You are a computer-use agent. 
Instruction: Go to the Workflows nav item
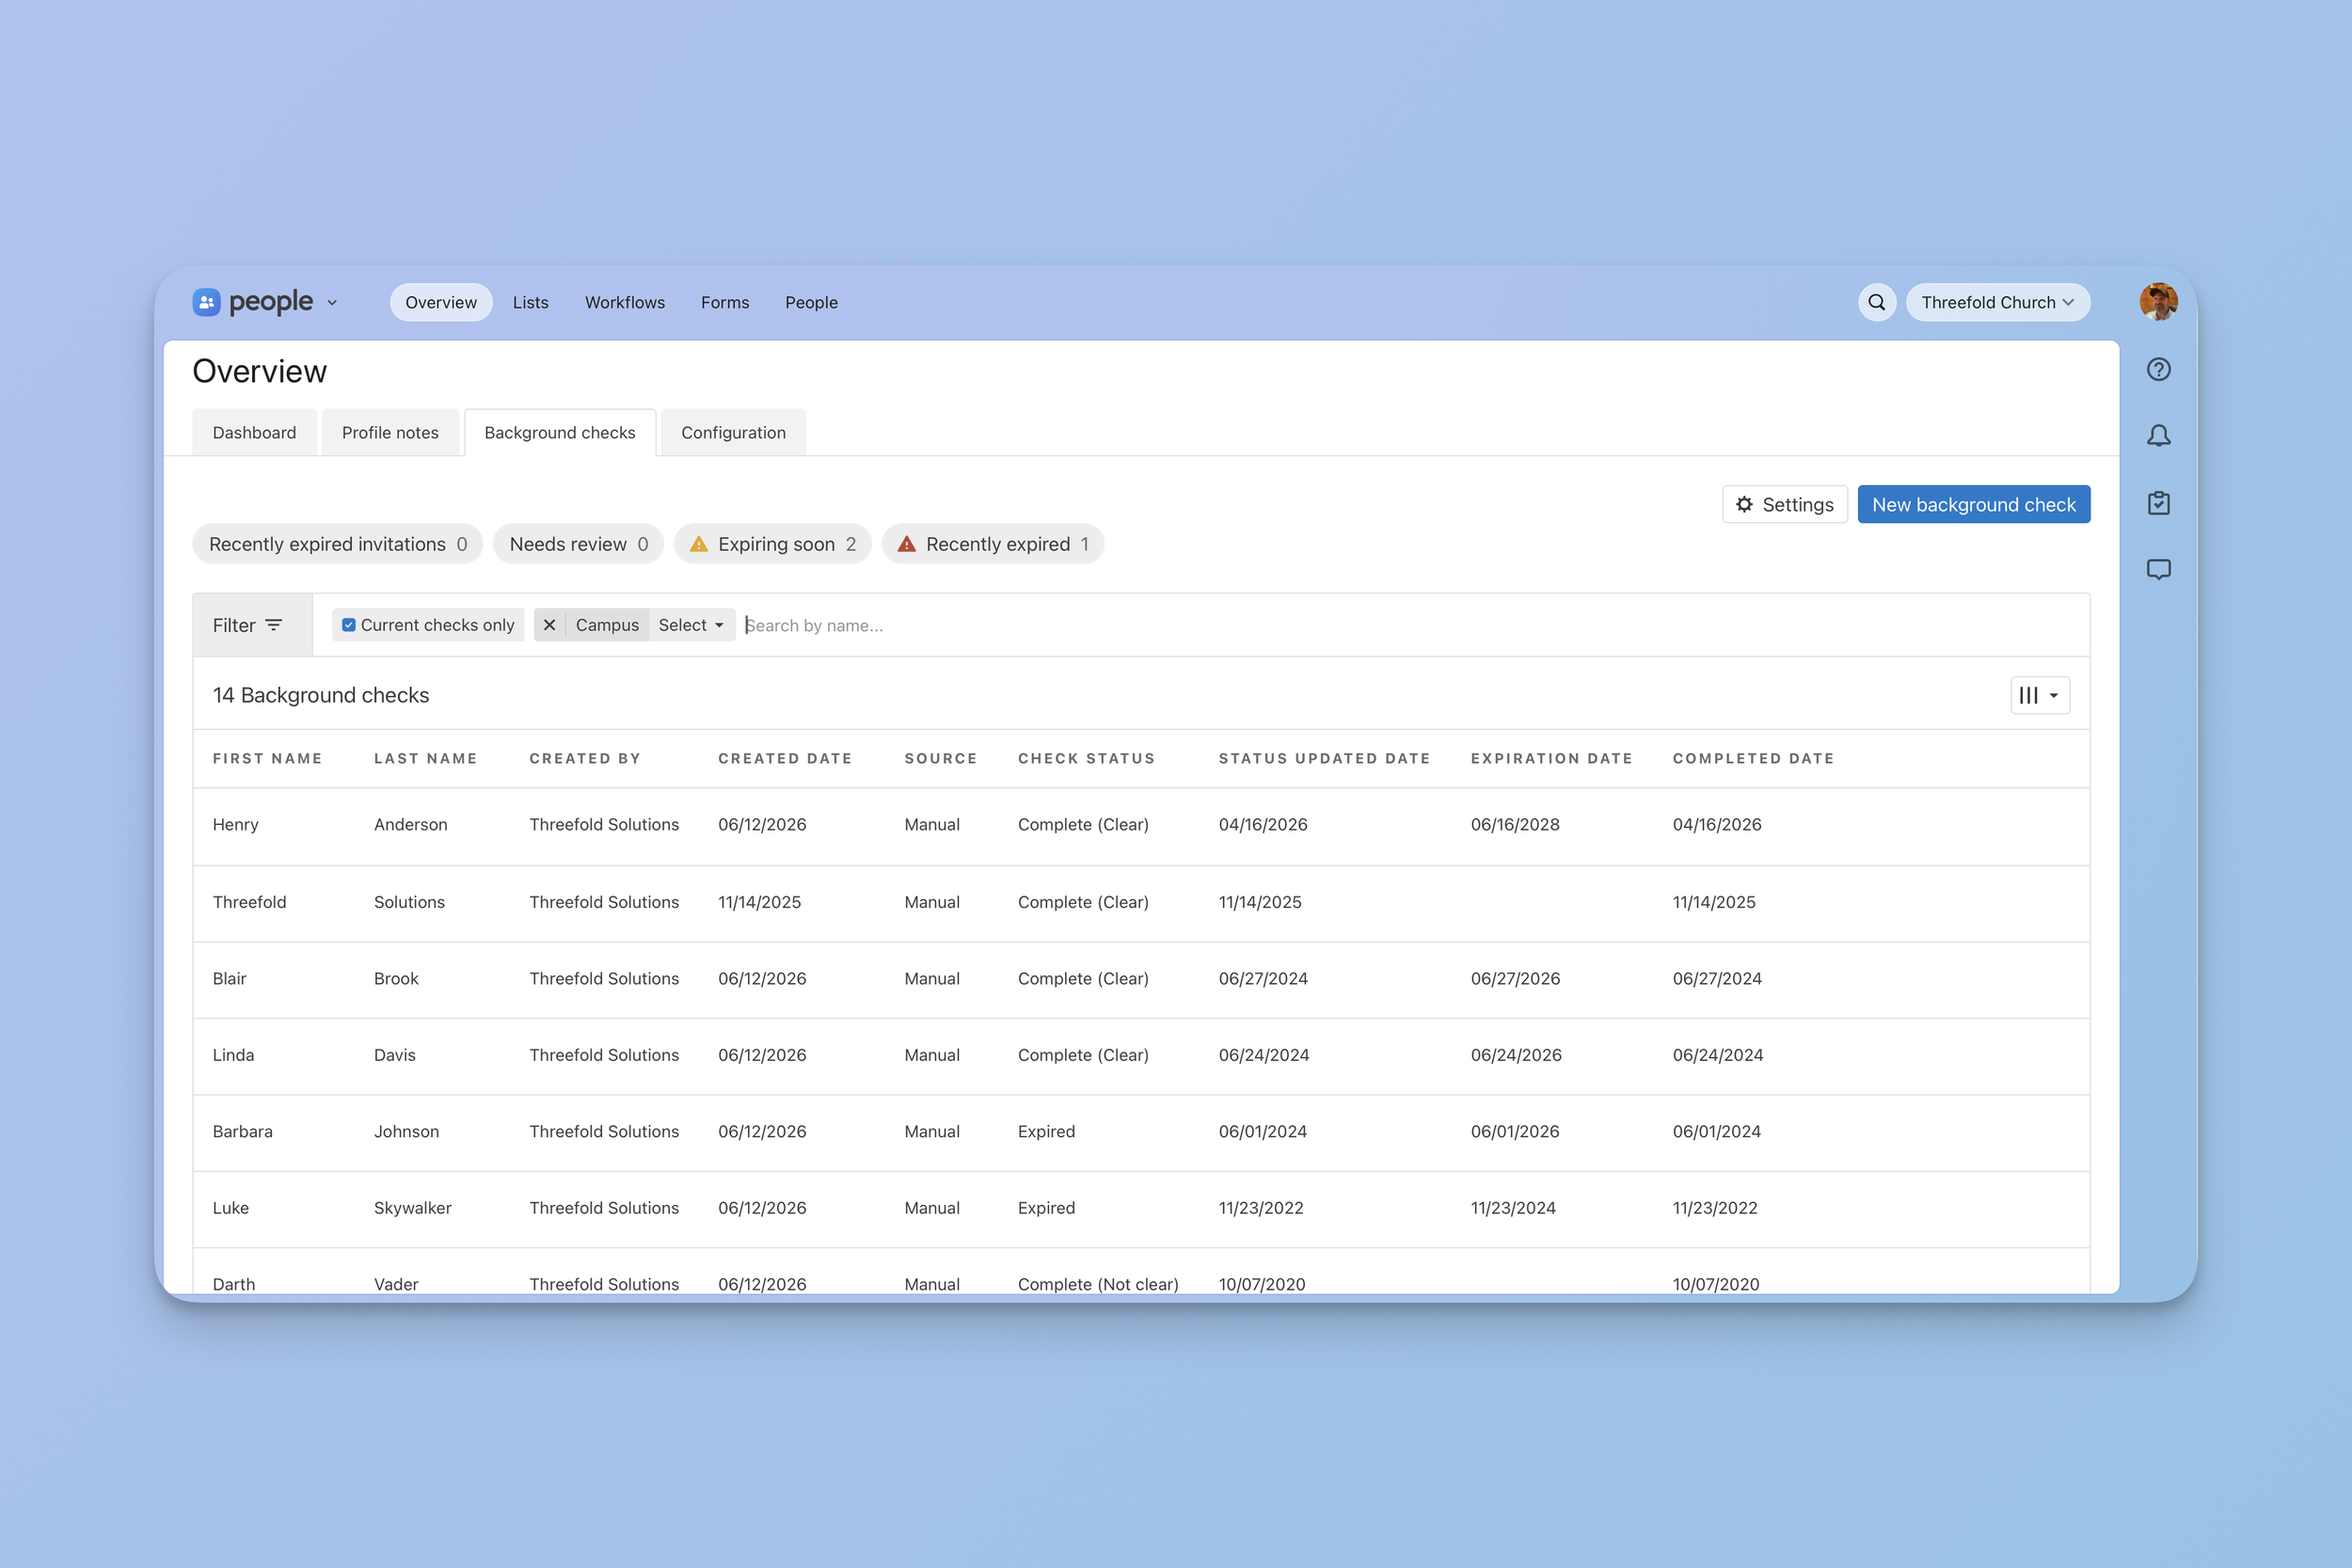(x=625, y=302)
